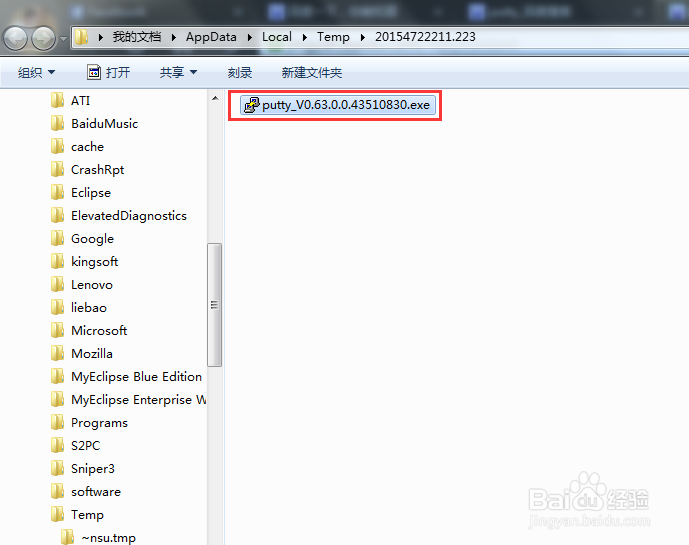Select the CrashRpt folder in the tree

[x=98, y=170]
